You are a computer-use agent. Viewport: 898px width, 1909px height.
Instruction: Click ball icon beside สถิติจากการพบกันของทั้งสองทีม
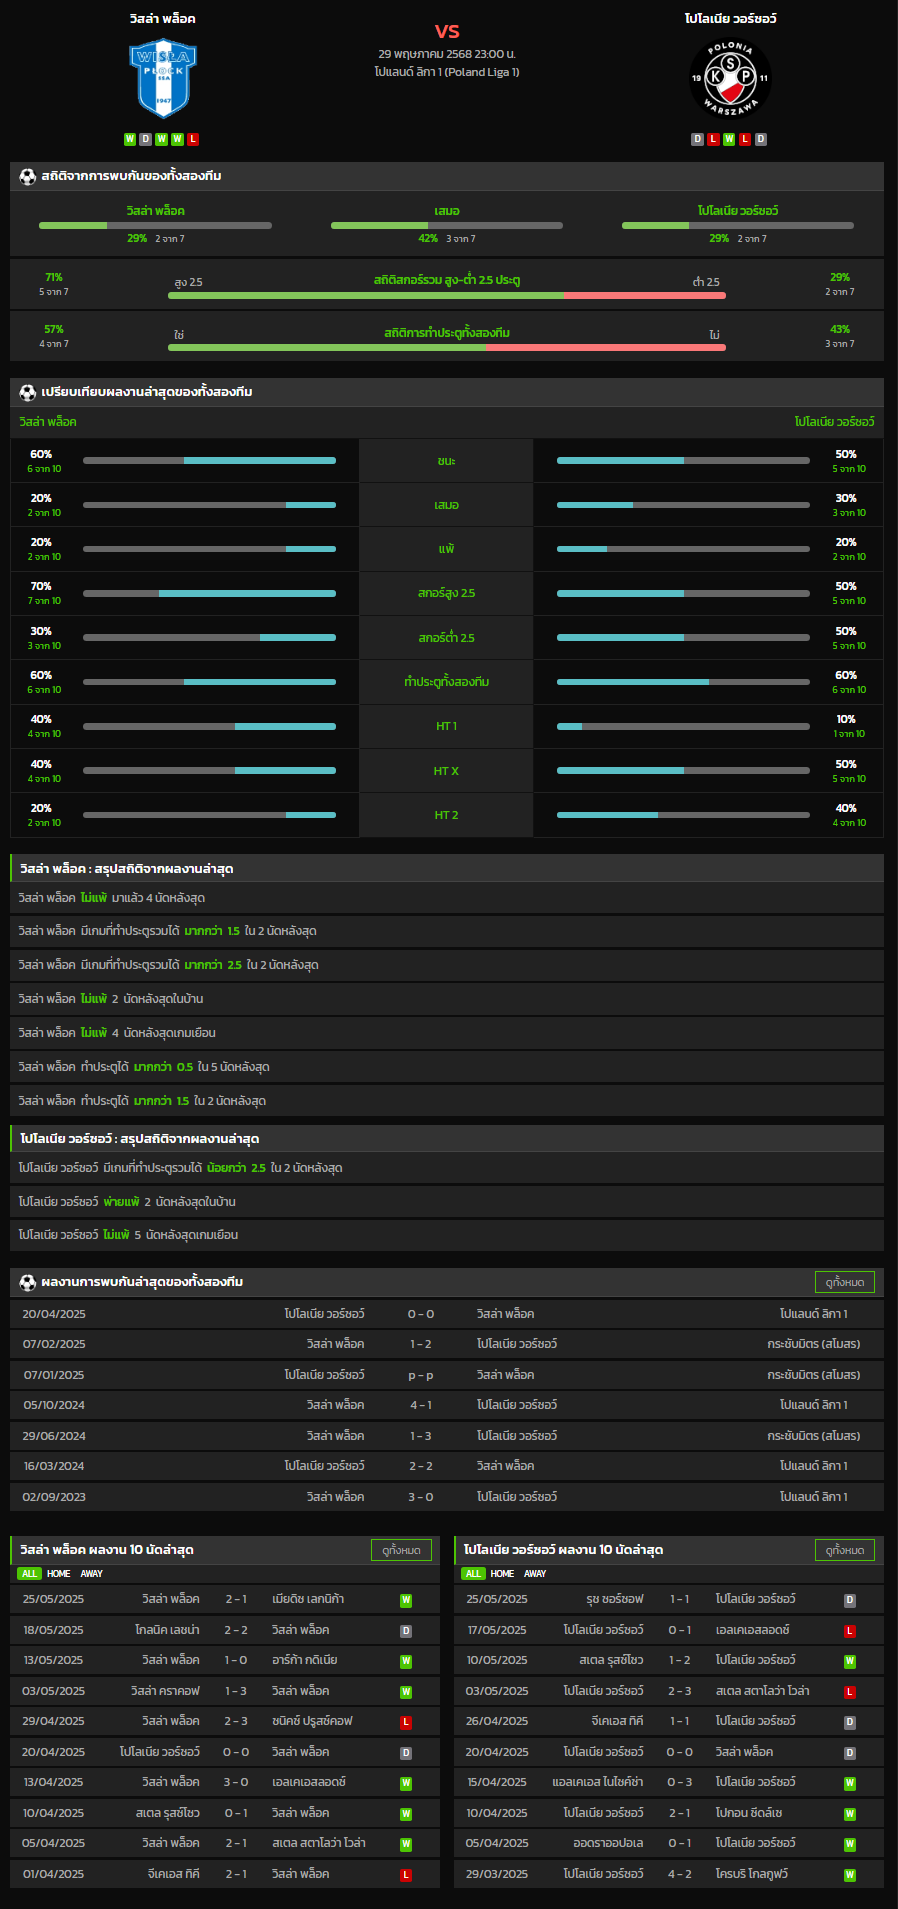click(28, 176)
